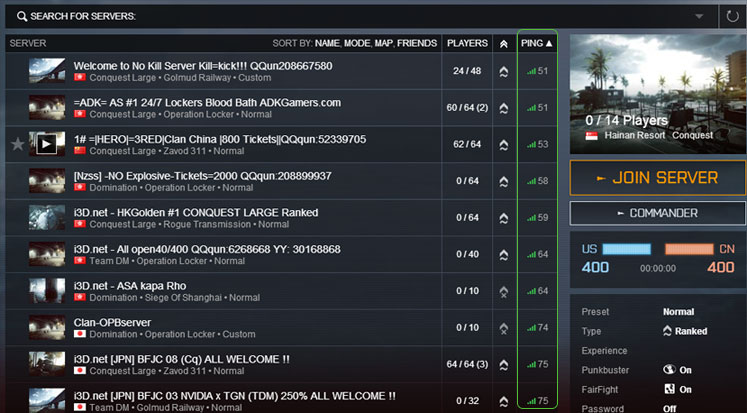Sort servers by FRIENDS
Viewport: 747px width, 413px height.
(417, 43)
